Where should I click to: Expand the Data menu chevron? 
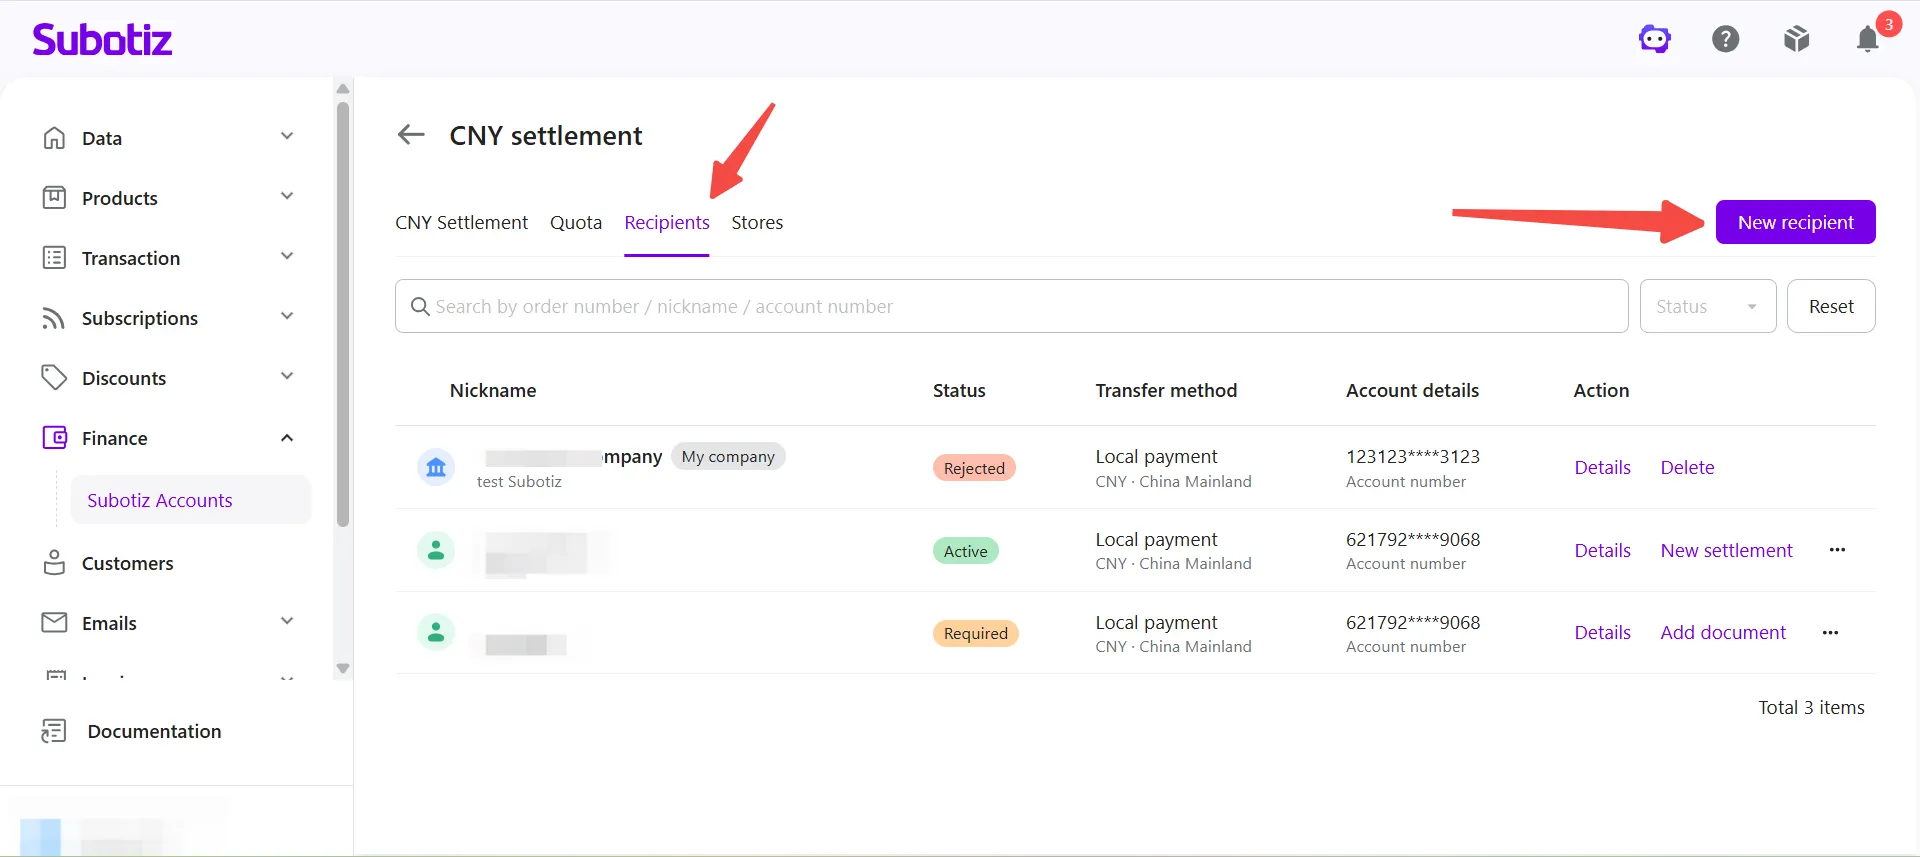(x=287, y=136)
